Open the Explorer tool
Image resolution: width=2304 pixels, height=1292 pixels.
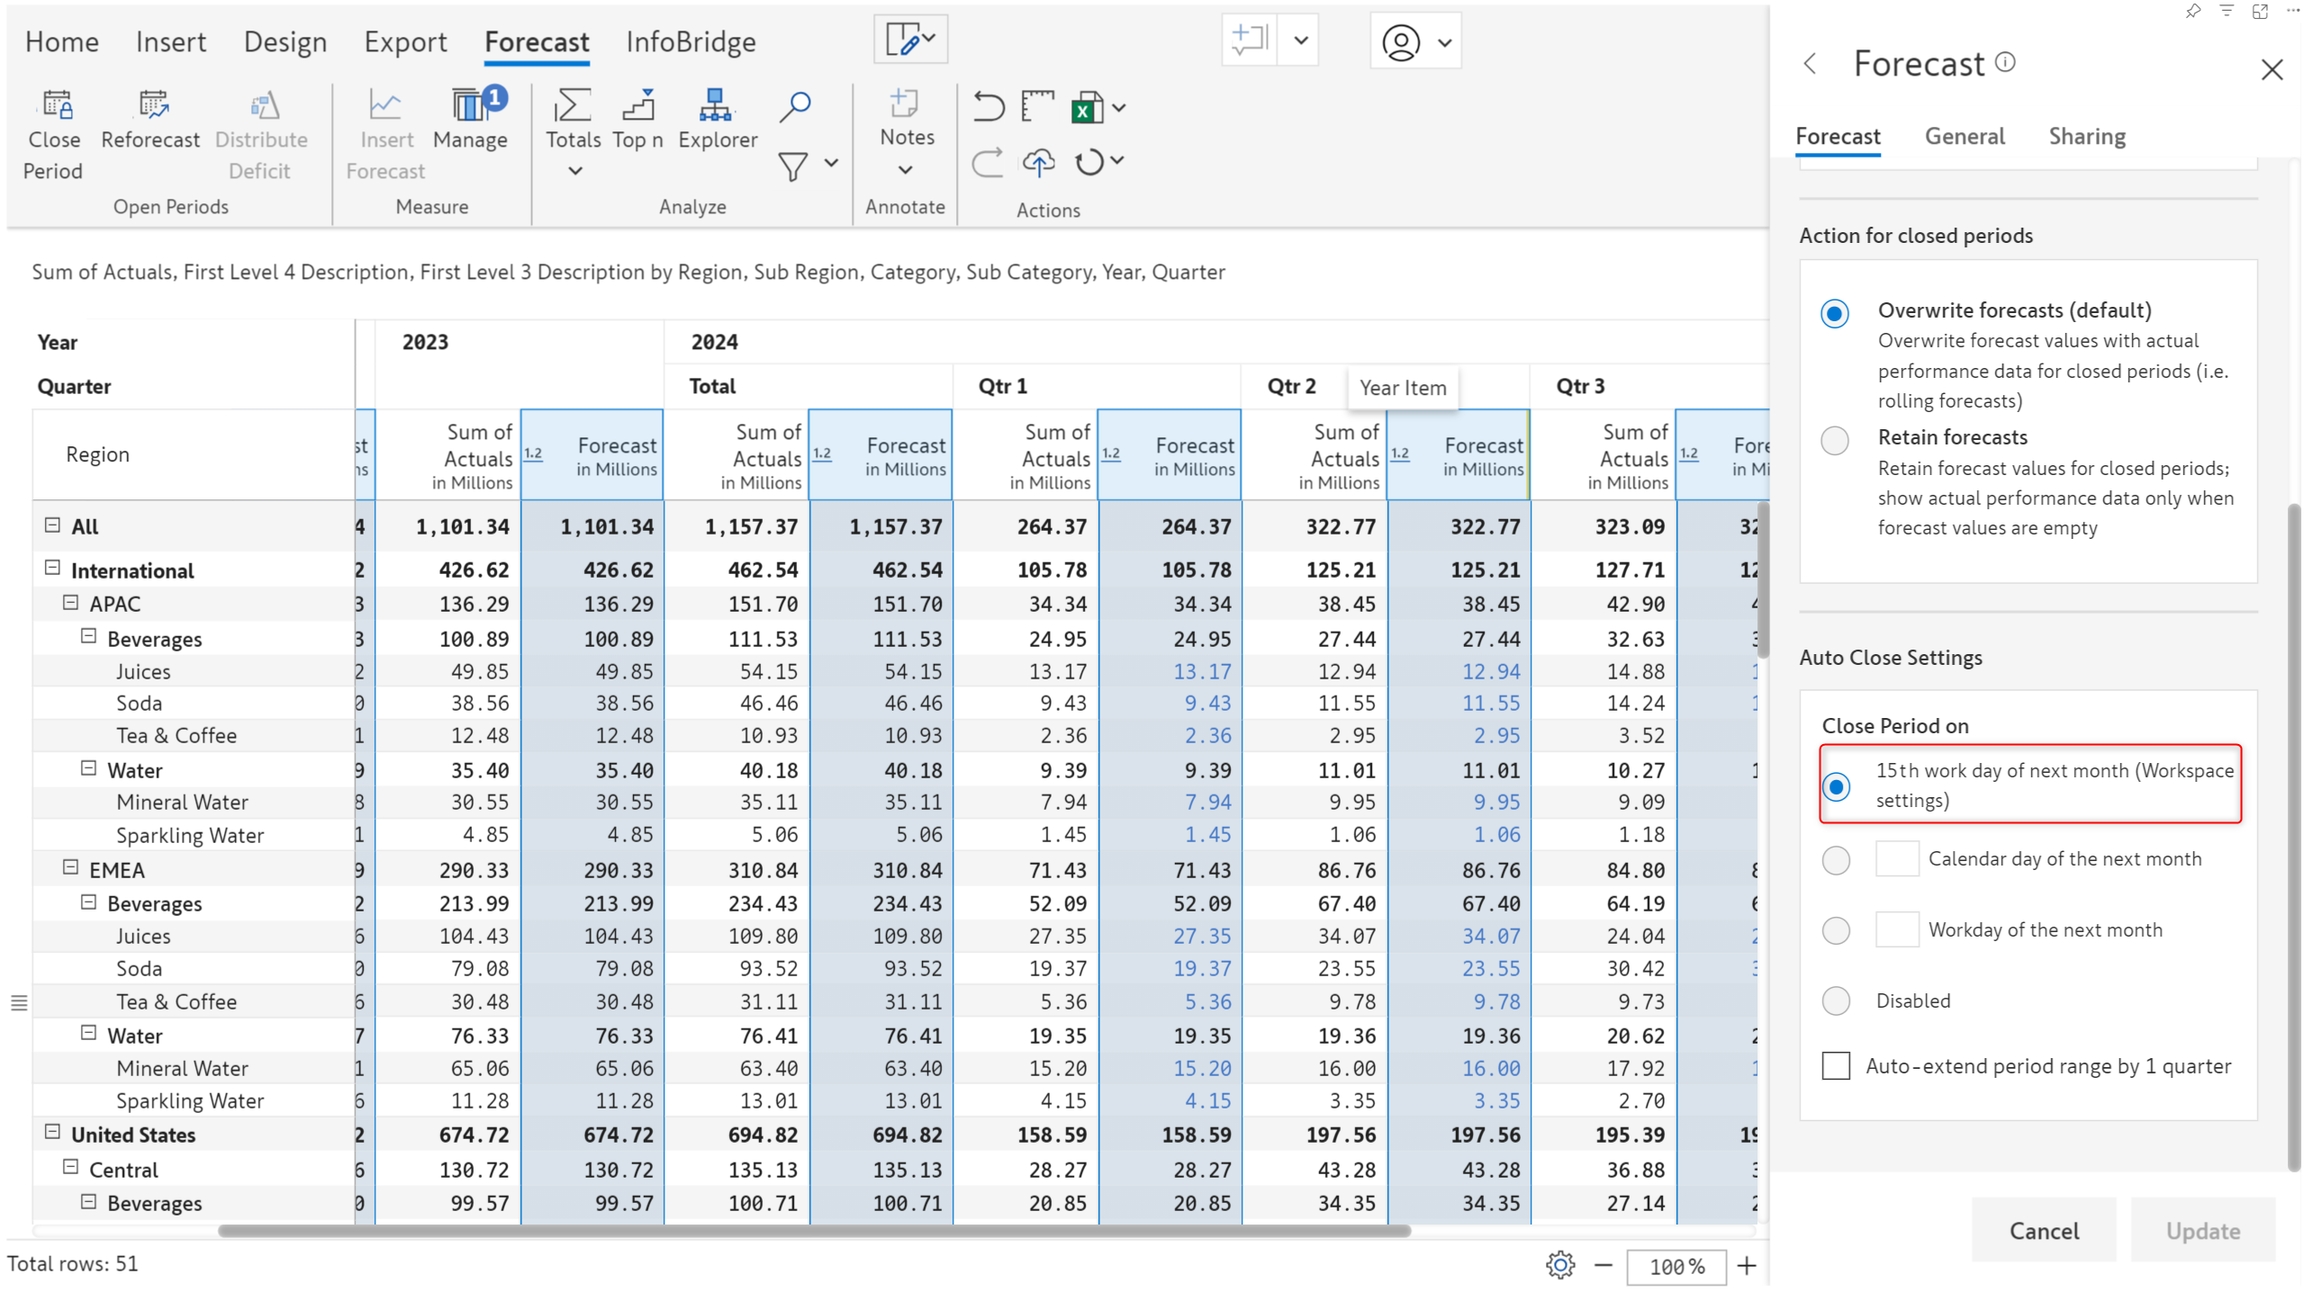click(716, 106)
